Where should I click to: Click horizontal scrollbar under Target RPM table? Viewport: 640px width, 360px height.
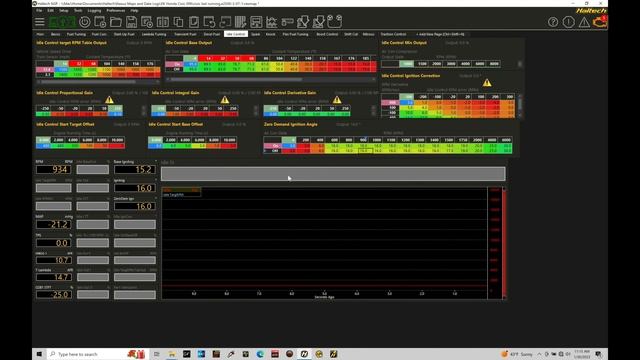point(98,82)
